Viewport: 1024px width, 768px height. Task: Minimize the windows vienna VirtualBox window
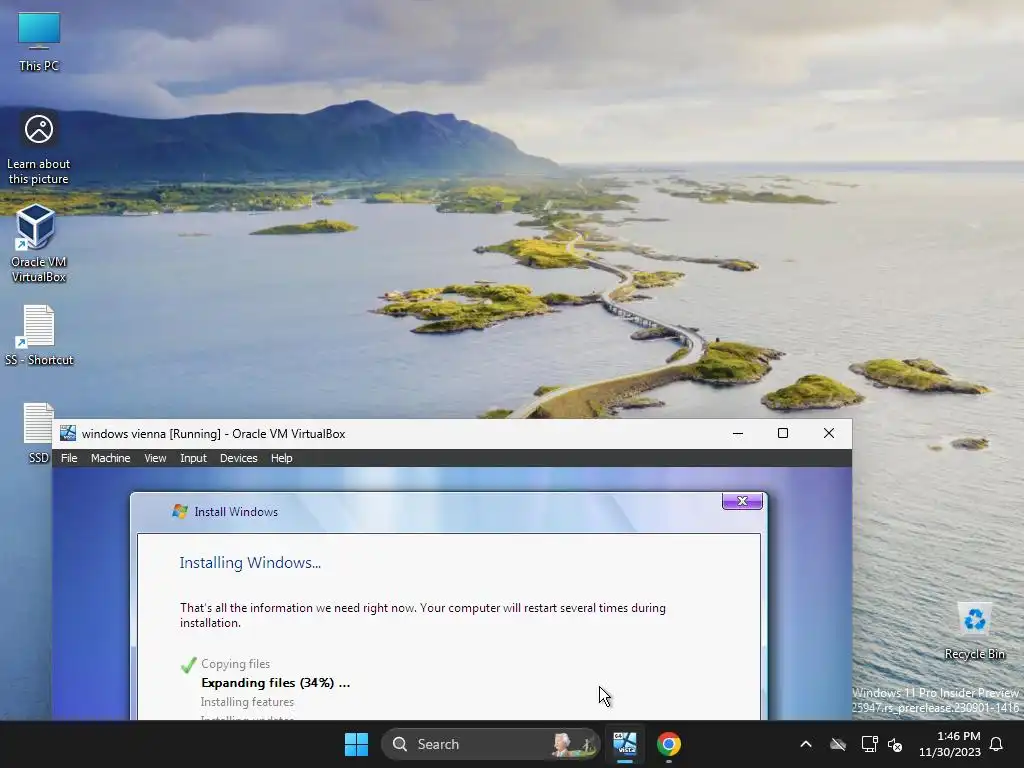738,433
